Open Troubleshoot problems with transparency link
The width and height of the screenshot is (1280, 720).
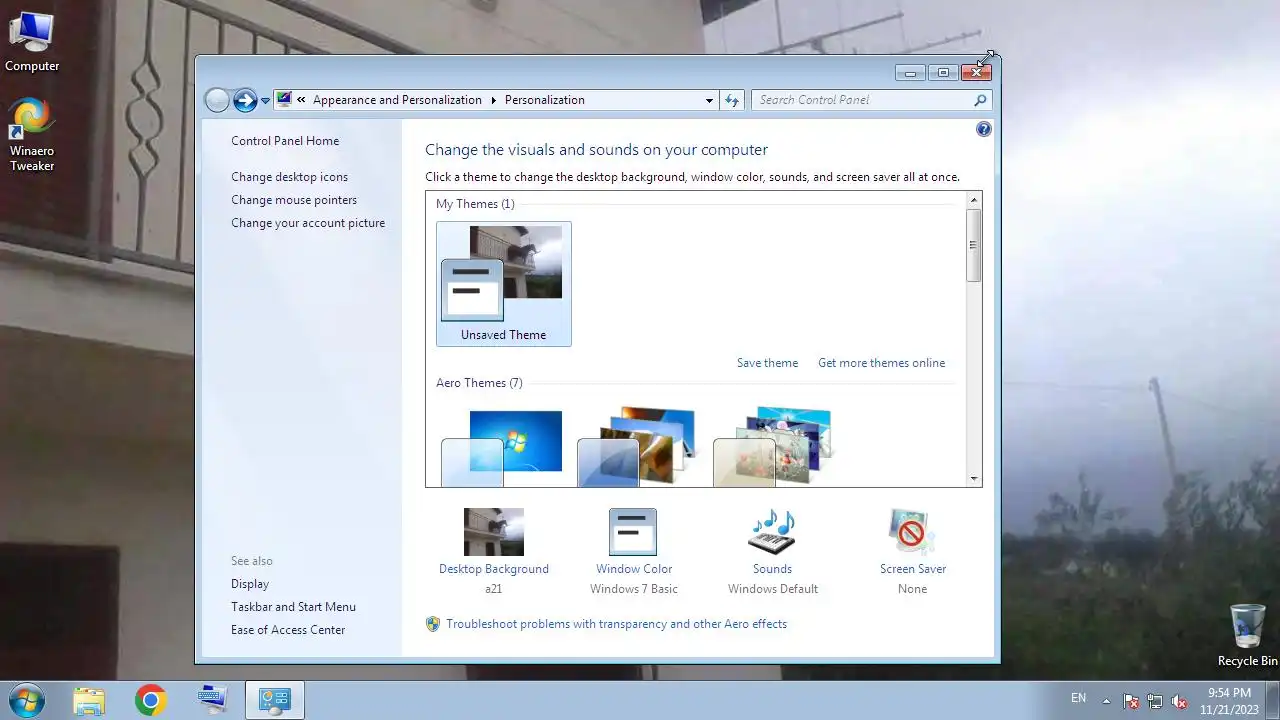point(616,624)
